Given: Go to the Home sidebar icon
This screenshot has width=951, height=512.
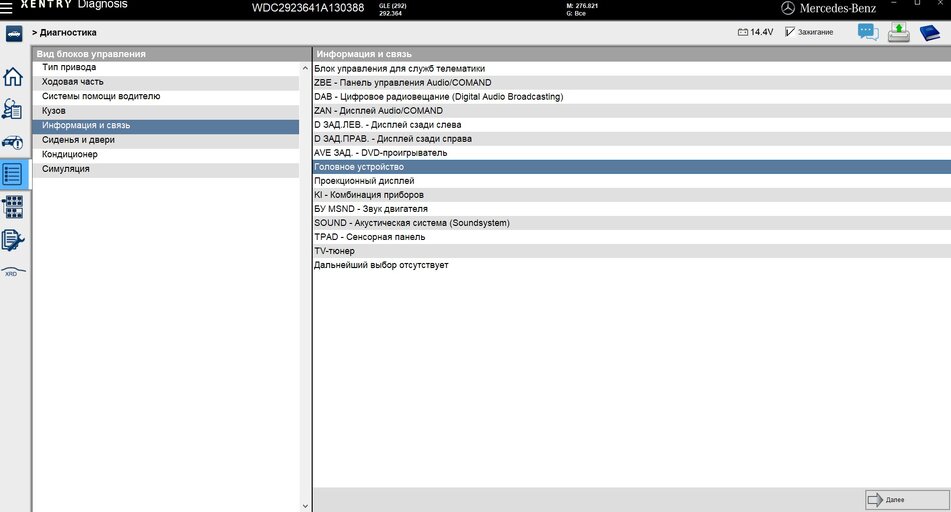Looking at the screenshot, I should tap(13, 76).
